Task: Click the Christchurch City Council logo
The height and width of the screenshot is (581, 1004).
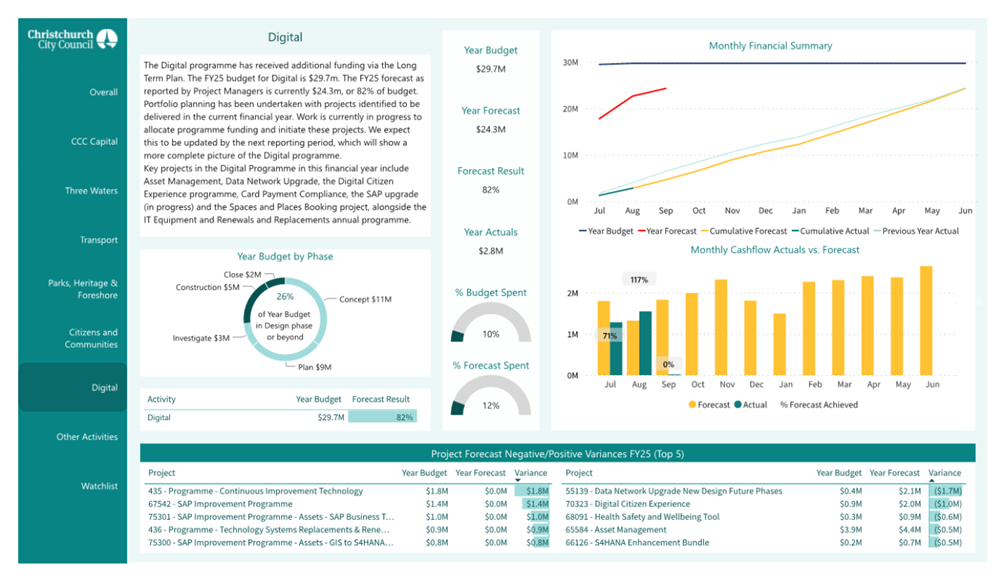Action: 72,39
